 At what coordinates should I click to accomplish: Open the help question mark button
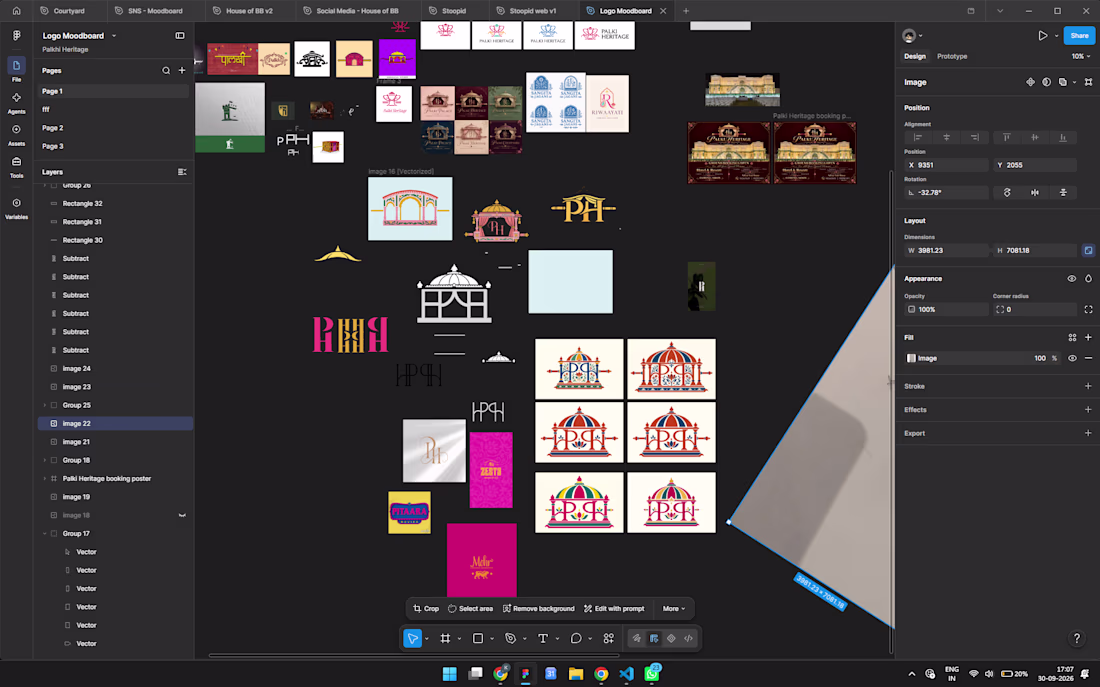[1077, 638]
